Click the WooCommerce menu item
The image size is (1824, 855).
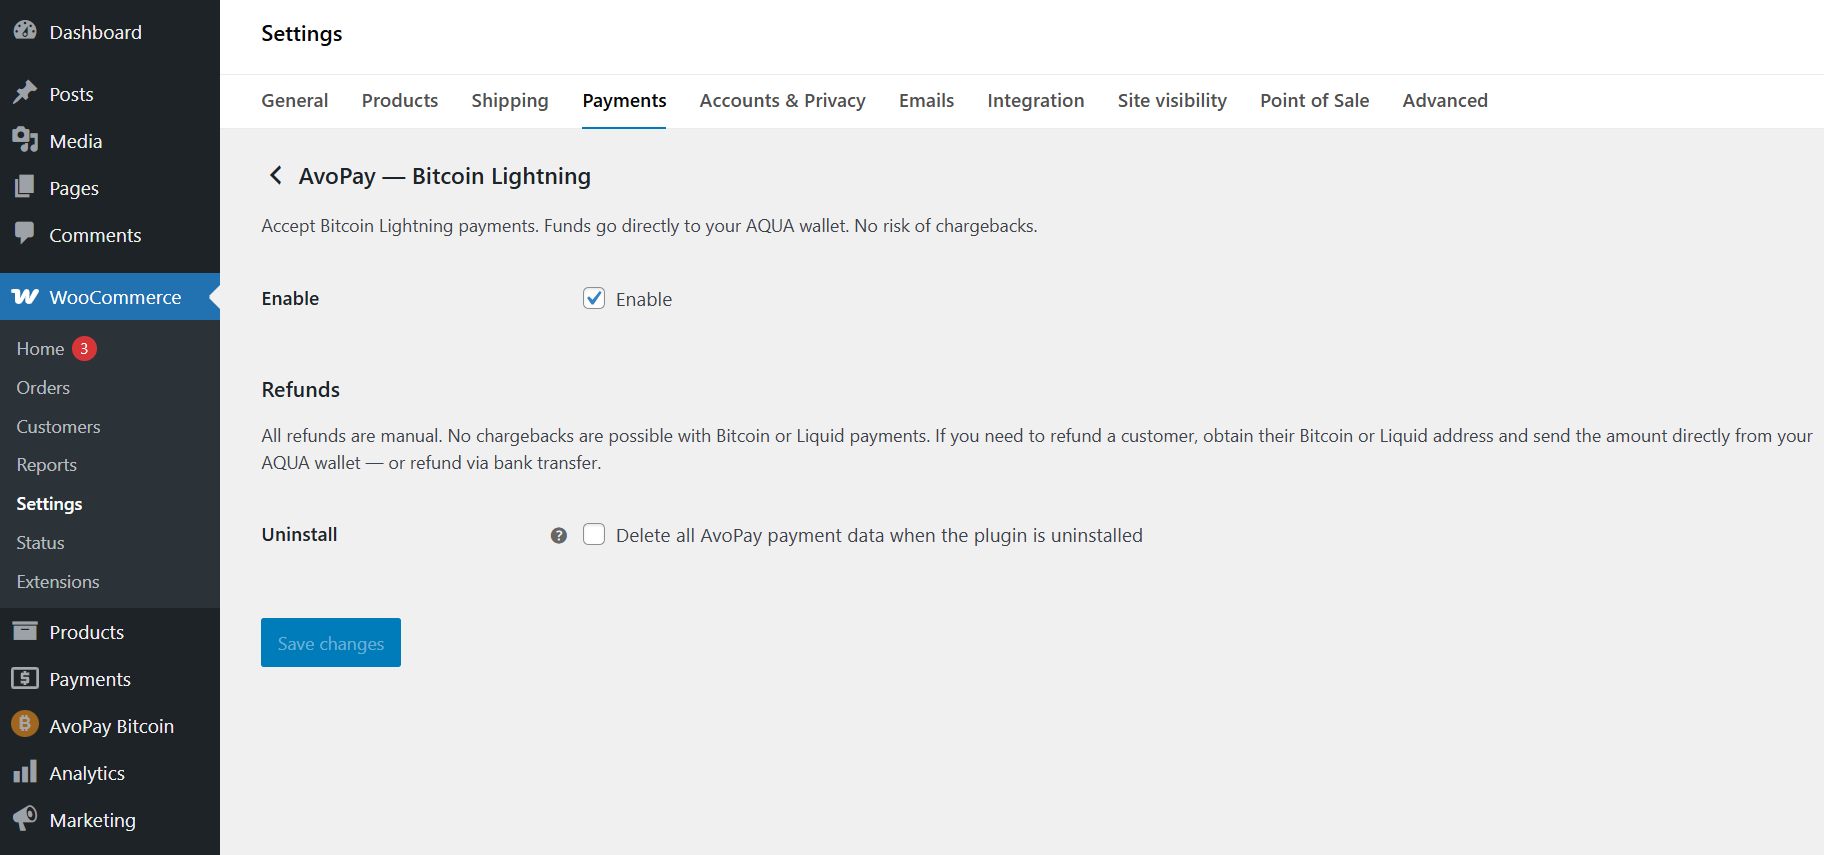tap(110, 297)
